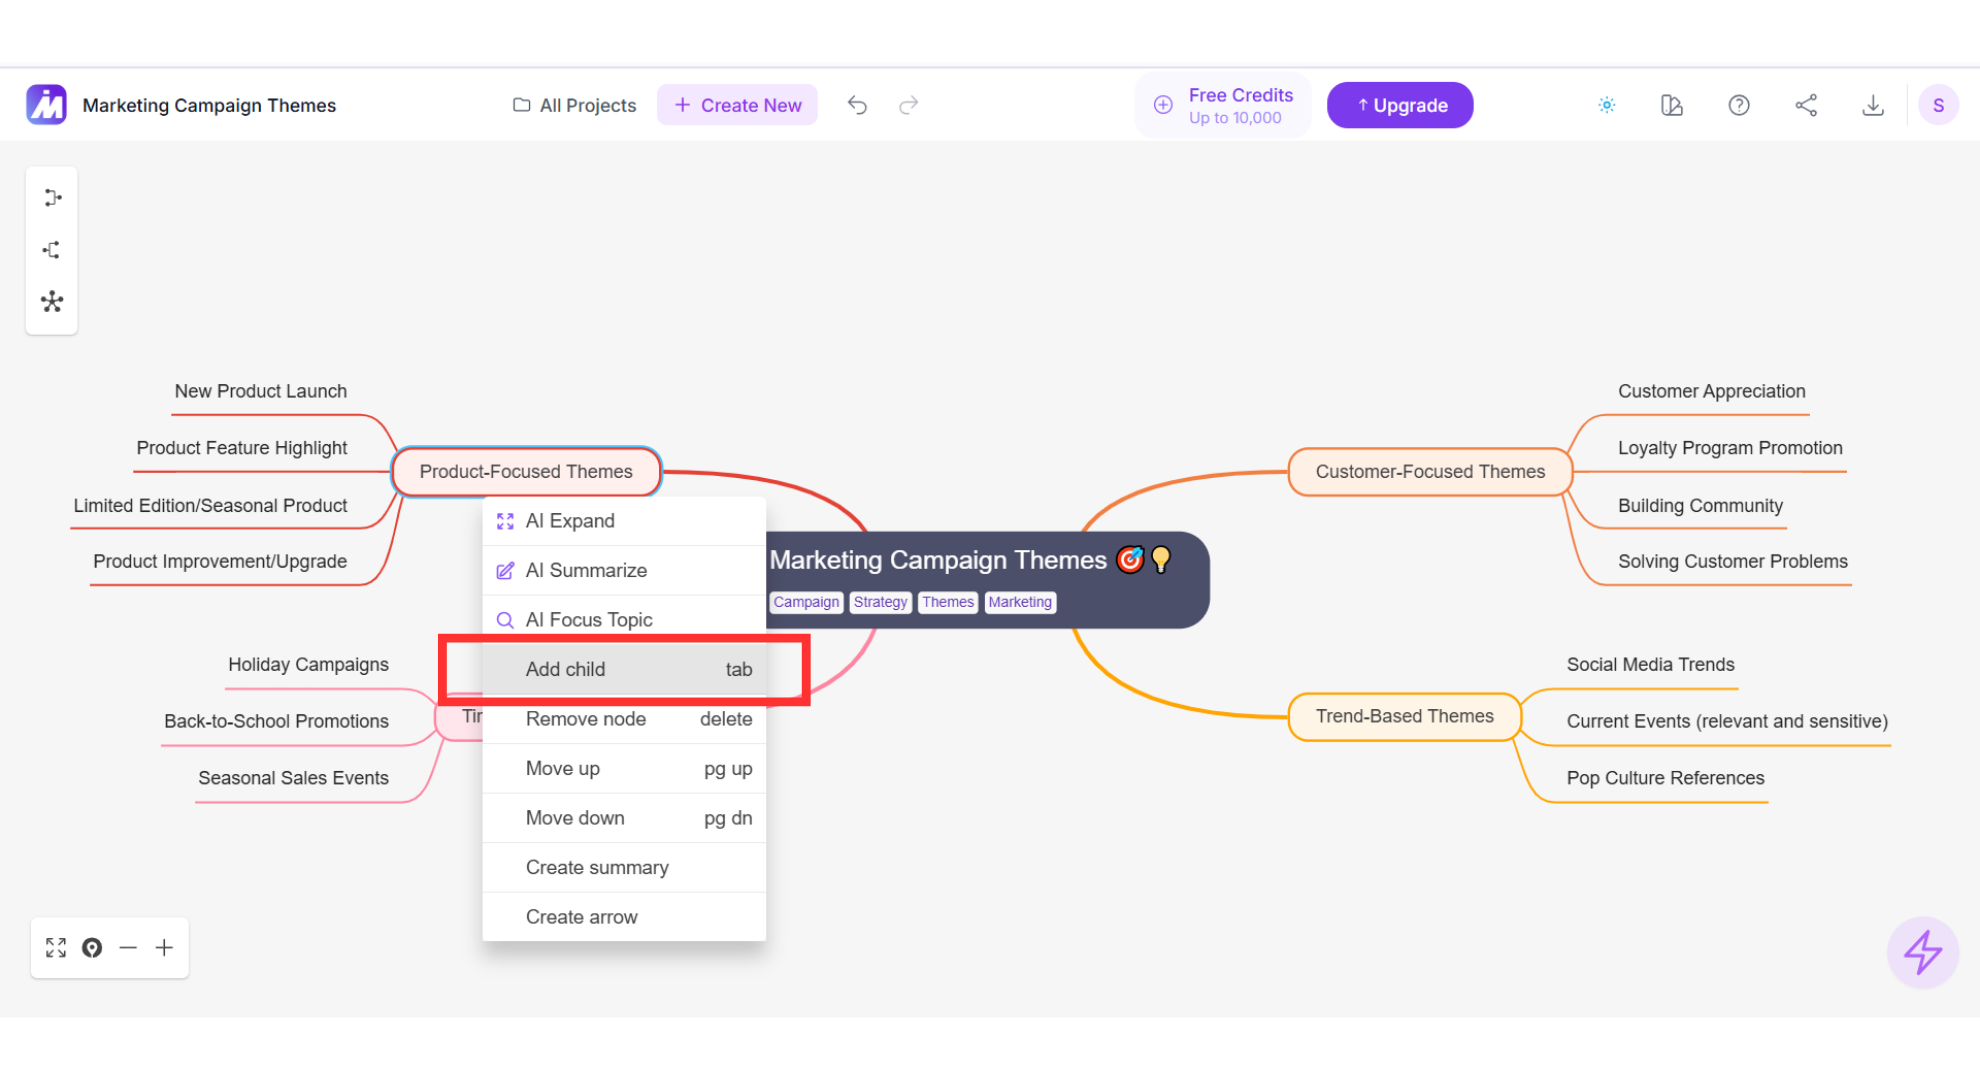Select the Customer-Focused Themes node
The width and height of the screenshot is (1980, 1080).
[x=1430, y=471]
